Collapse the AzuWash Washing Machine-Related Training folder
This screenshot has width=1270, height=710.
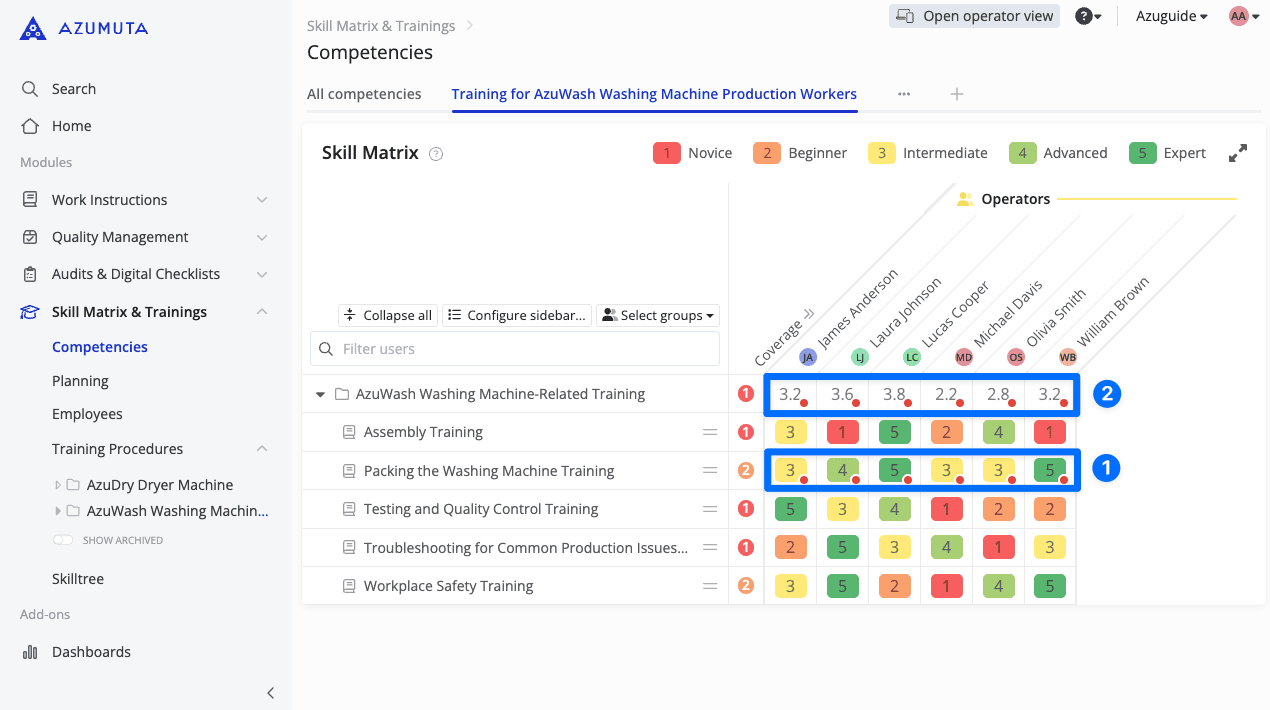click(x=321, y=394)
